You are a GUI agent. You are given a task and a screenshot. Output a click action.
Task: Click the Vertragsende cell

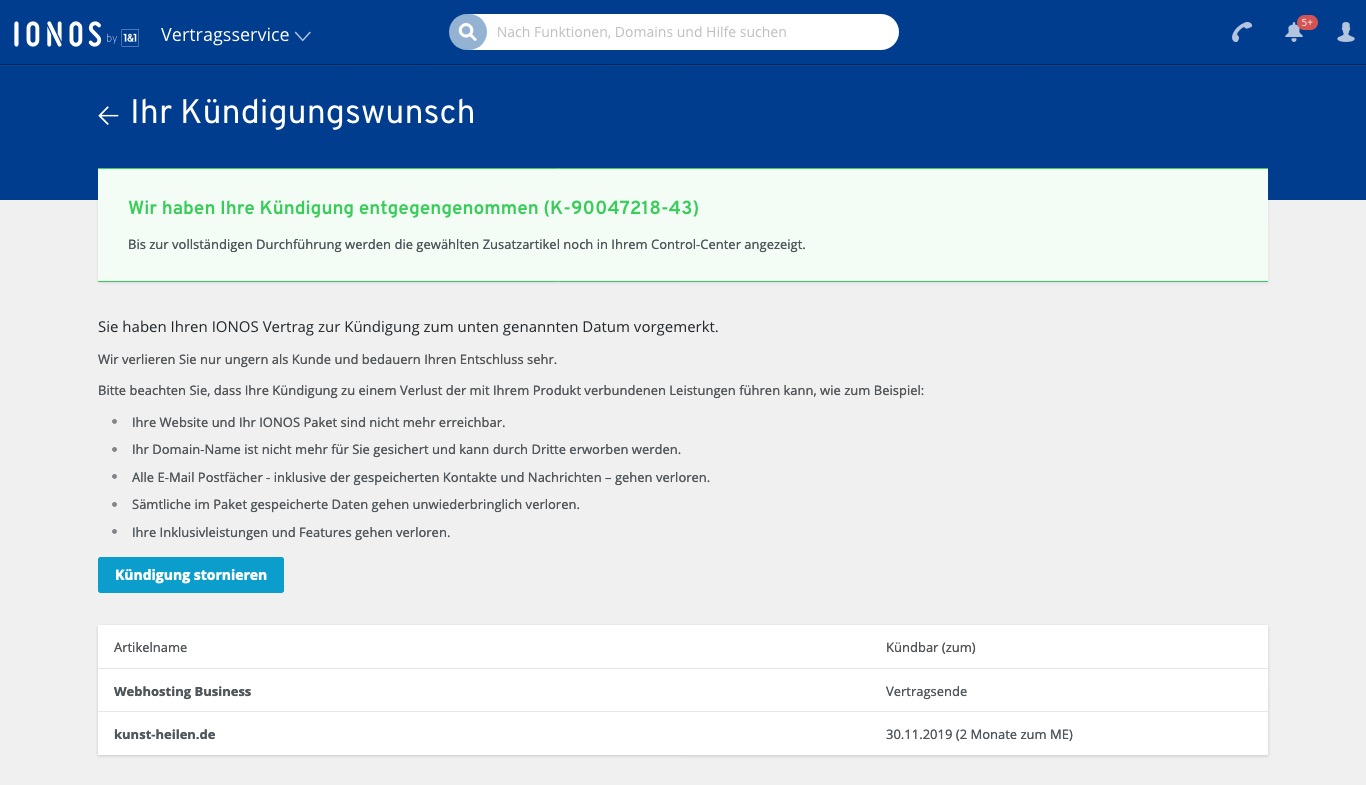click(926, 691)
